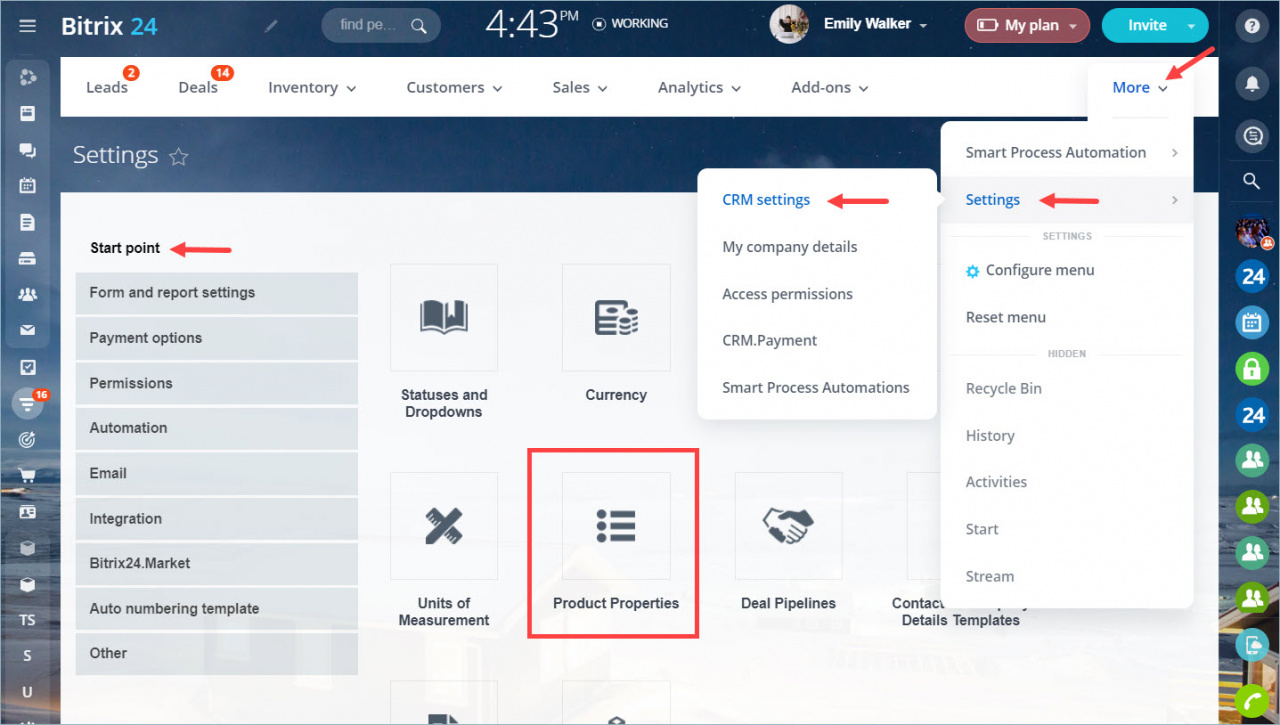
Task: Click the green phone call icon
Action: pyautogui.click(x=1252, y=700)
